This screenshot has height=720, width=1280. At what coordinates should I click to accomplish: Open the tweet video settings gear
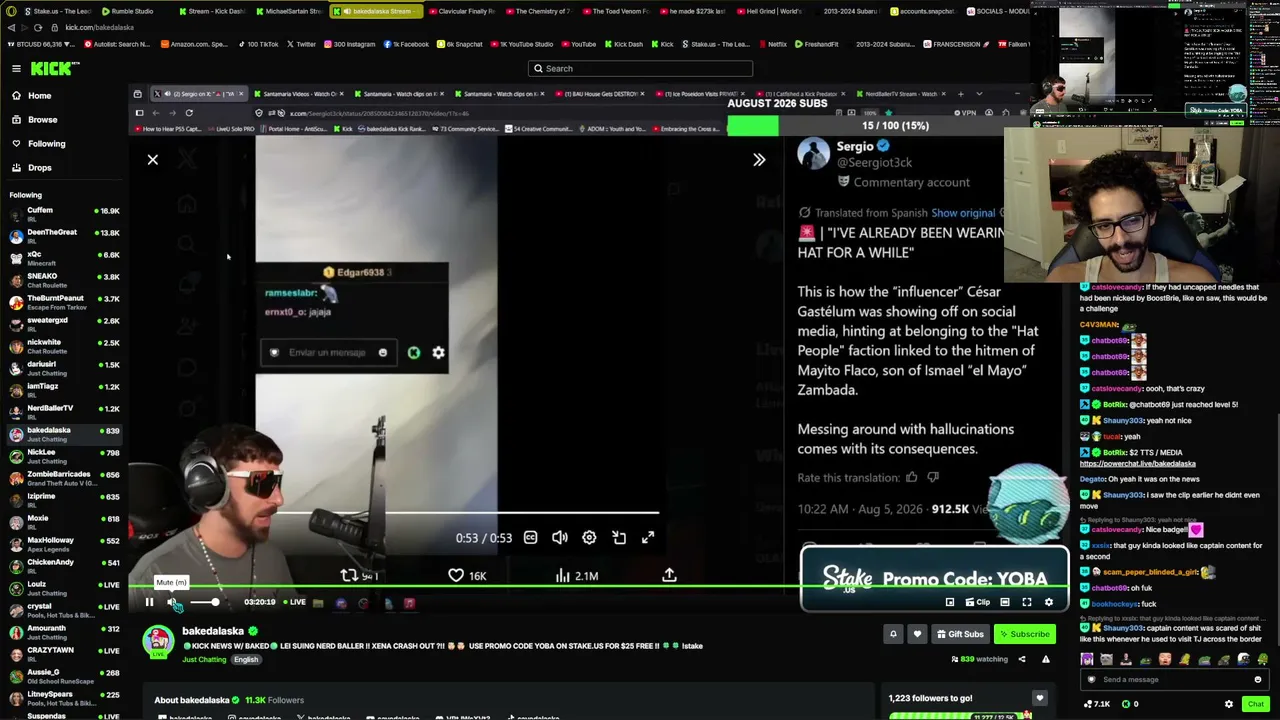coord(589,538)
